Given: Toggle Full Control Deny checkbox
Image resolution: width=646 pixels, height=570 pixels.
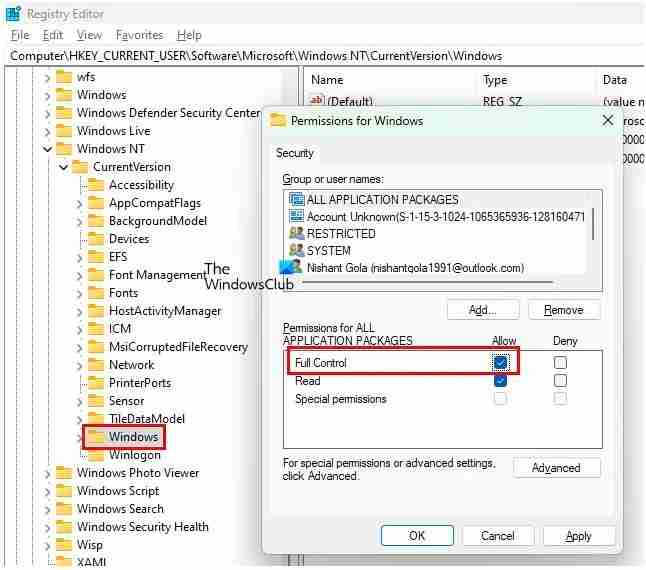Looking at the screenshot, I should [x=560, y=363].
